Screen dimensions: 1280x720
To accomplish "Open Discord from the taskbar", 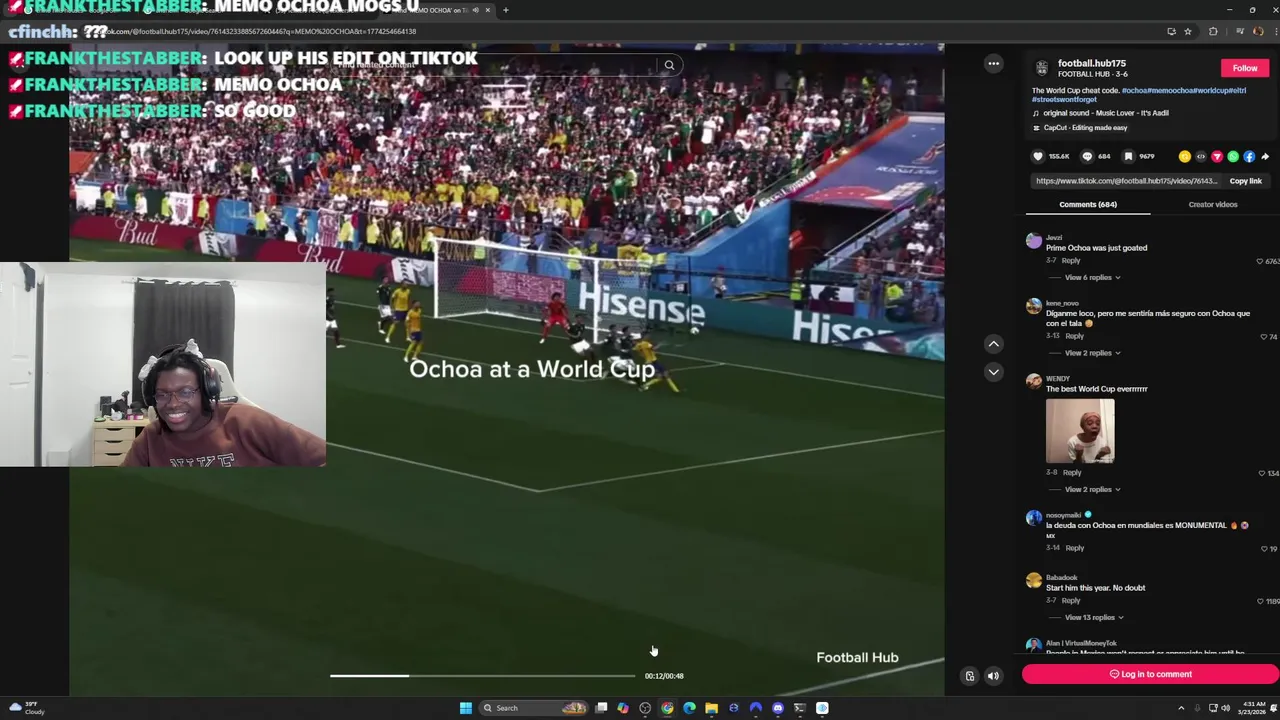I will point(777,708).
